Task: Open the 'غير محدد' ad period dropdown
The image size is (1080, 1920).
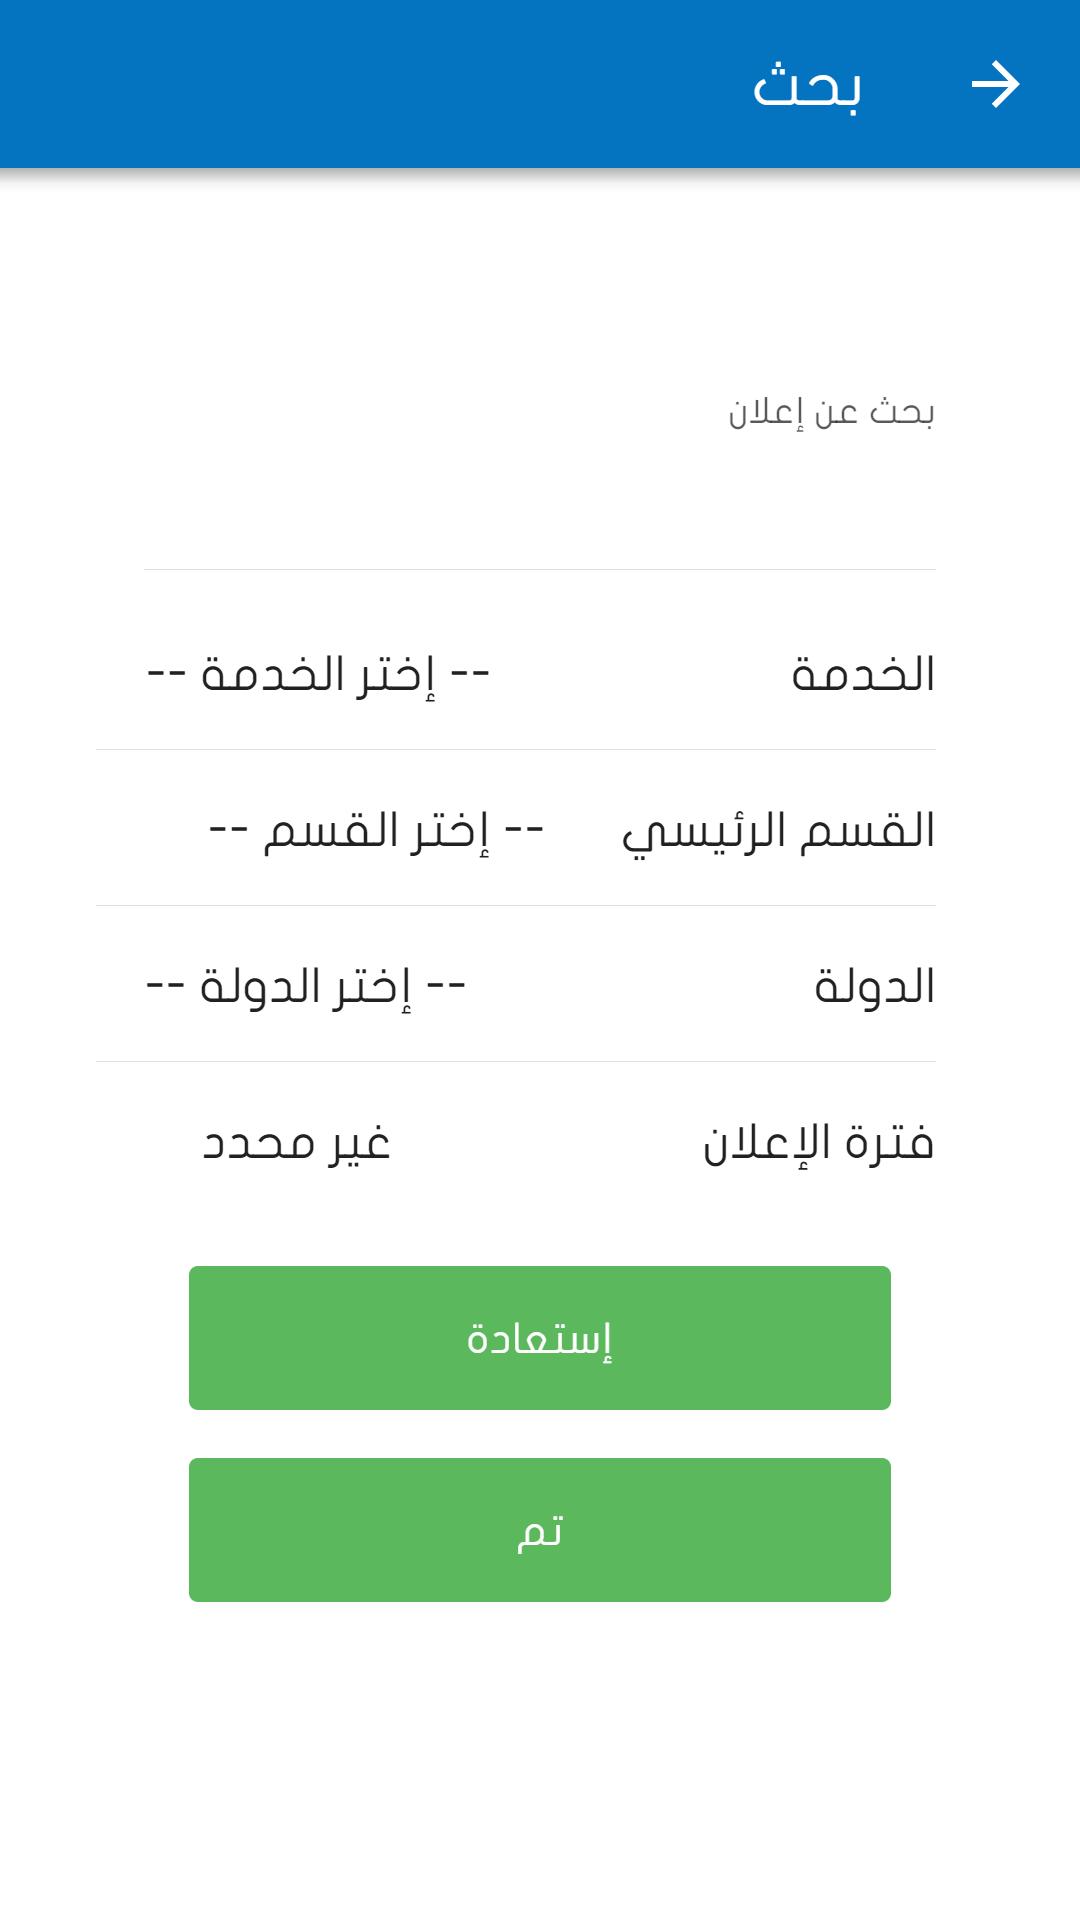Action: pyautogui.click(x=296, y=1142)
